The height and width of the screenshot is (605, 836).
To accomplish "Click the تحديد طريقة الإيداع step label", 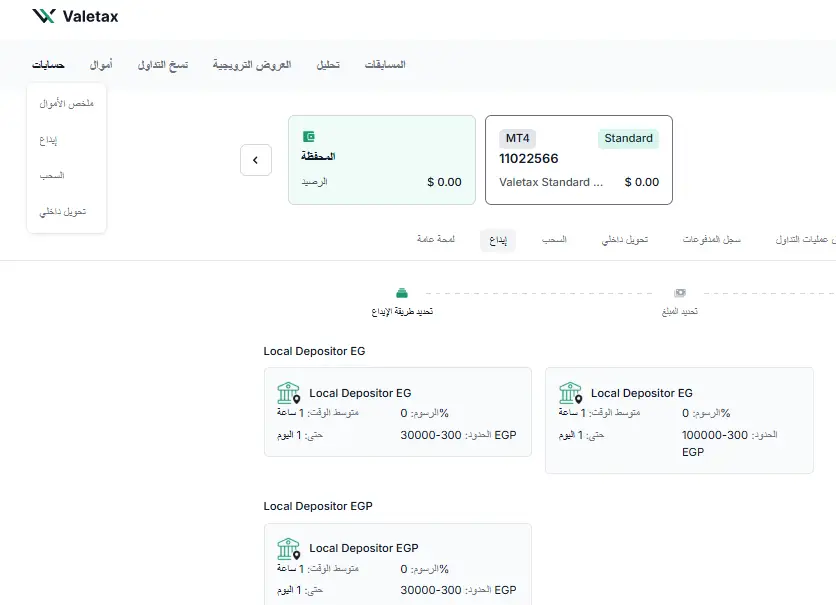I will (402, 311).
